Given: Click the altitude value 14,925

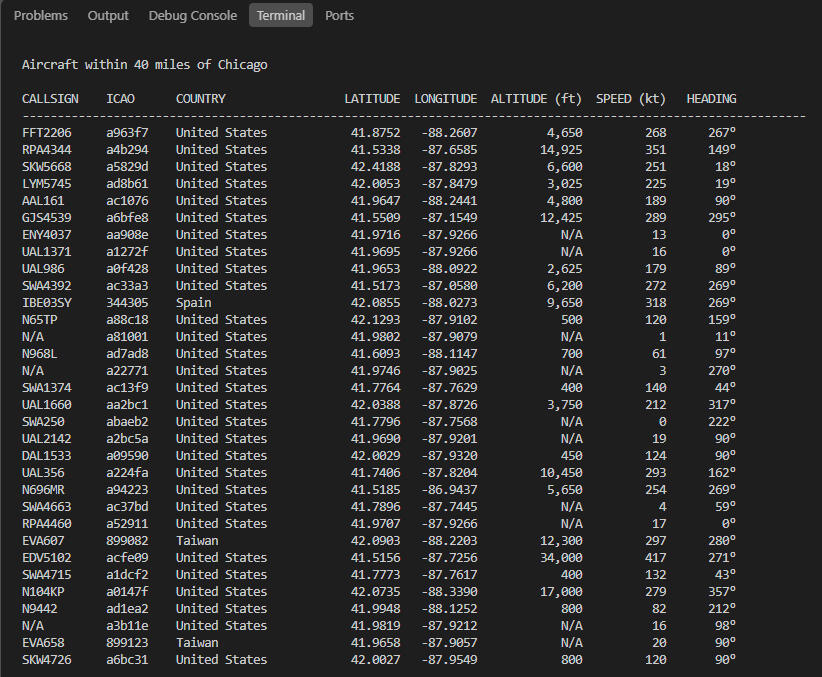Looking at the screenshot, I should 561,149.
